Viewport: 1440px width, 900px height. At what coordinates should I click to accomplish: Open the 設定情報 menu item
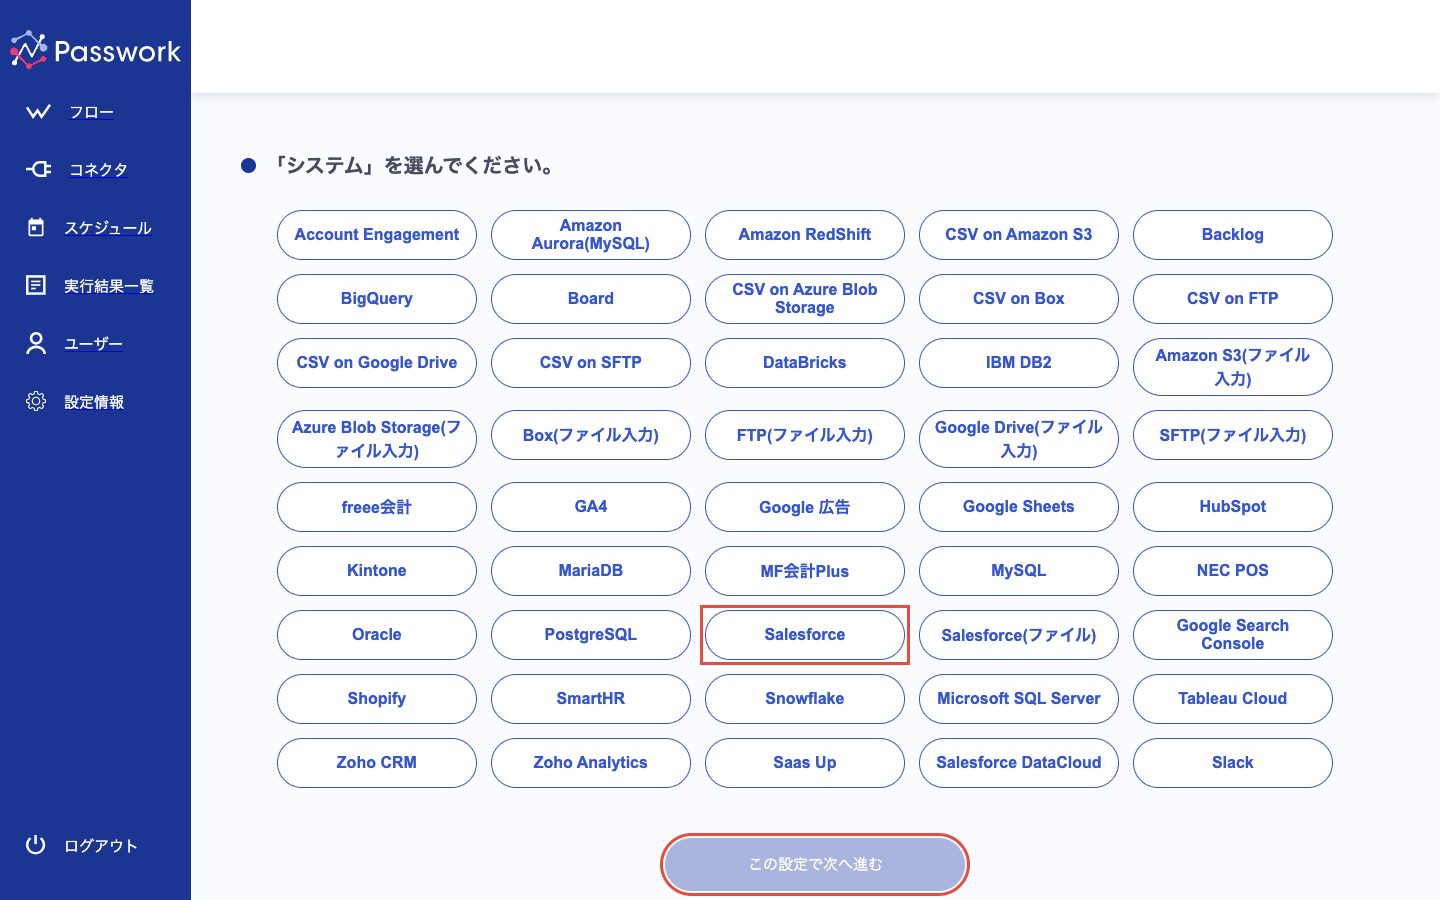tap(94, 402)
